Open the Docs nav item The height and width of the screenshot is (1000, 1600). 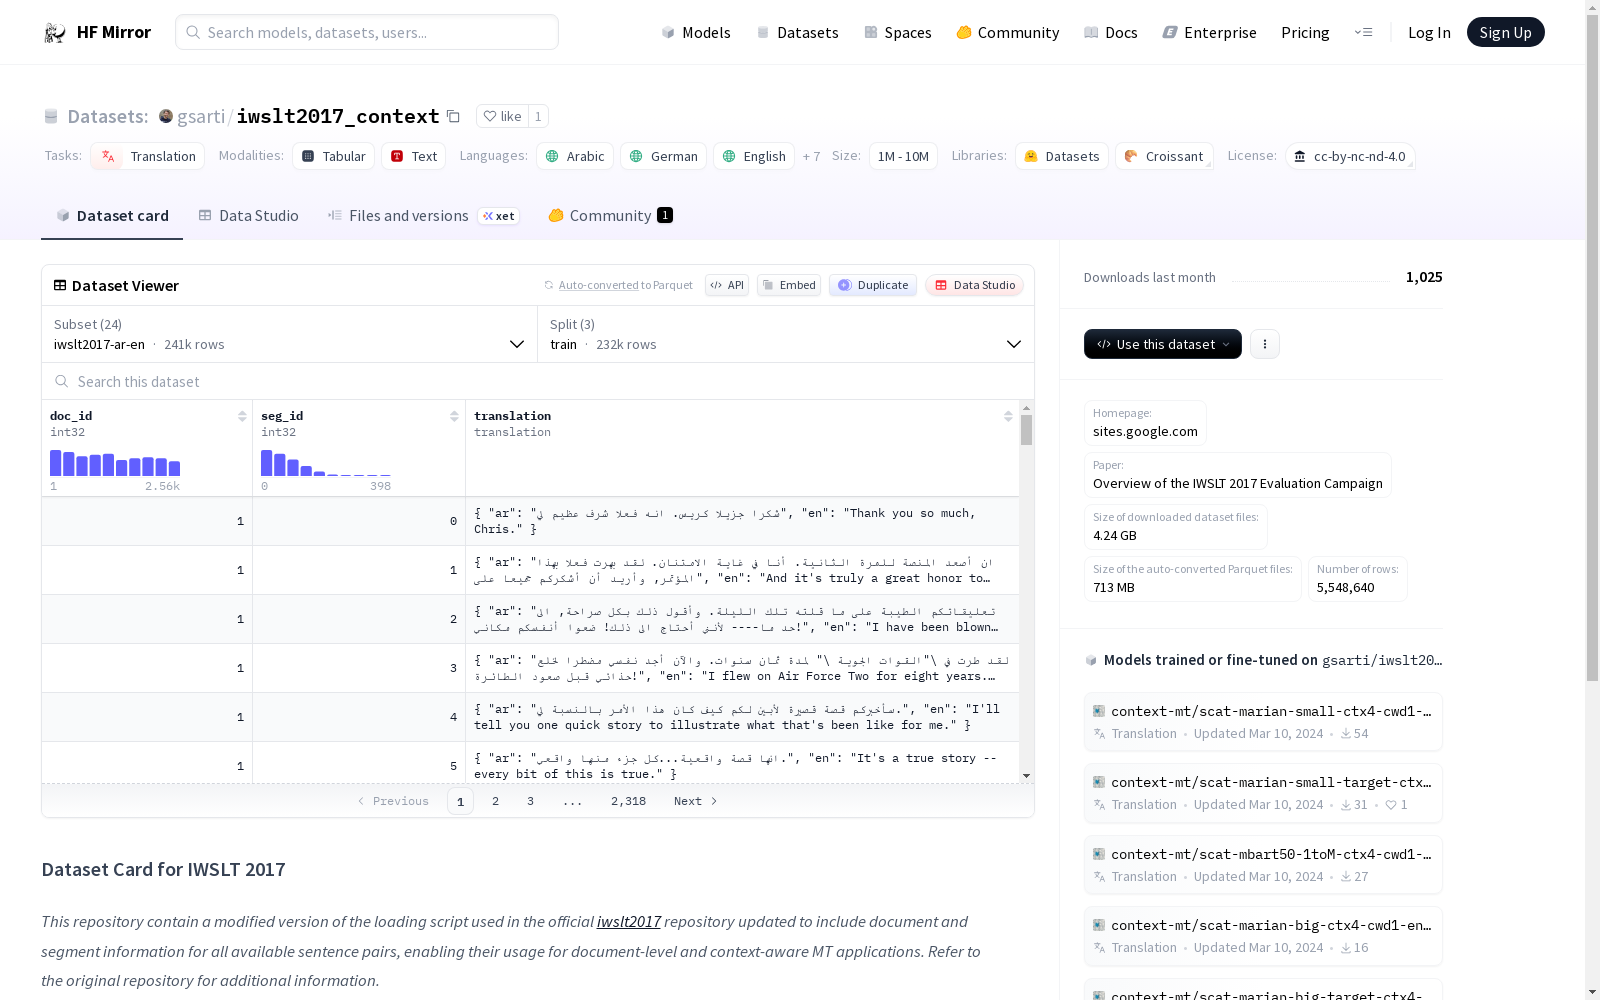1111,32
